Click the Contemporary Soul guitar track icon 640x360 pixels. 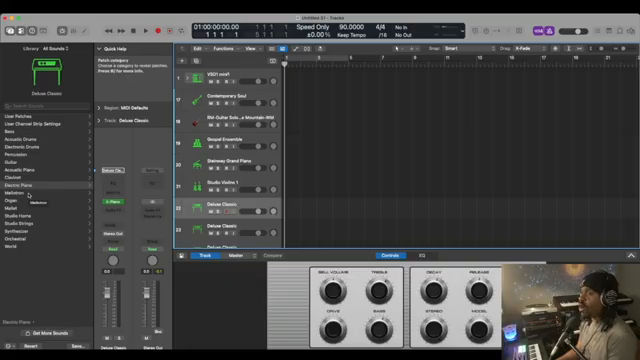(x=197, y=100)
